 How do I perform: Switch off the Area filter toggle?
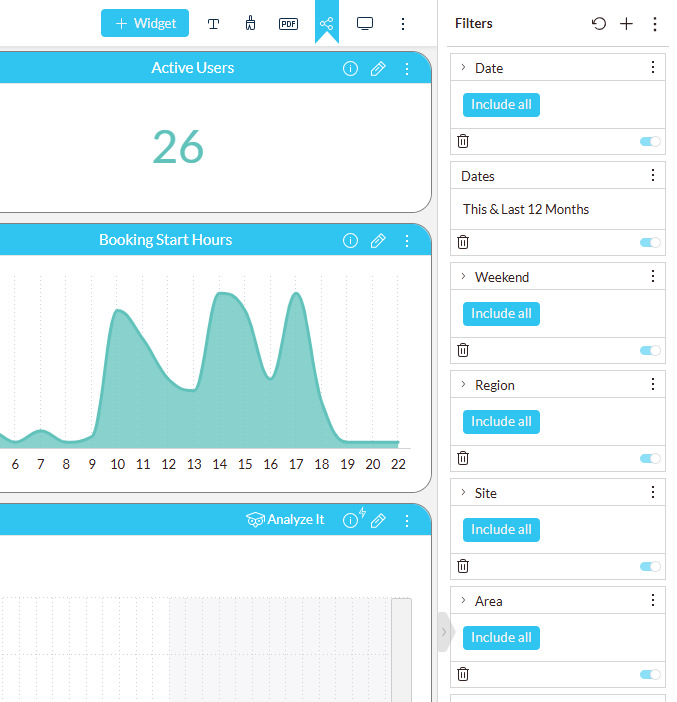[x=650, y=675]
